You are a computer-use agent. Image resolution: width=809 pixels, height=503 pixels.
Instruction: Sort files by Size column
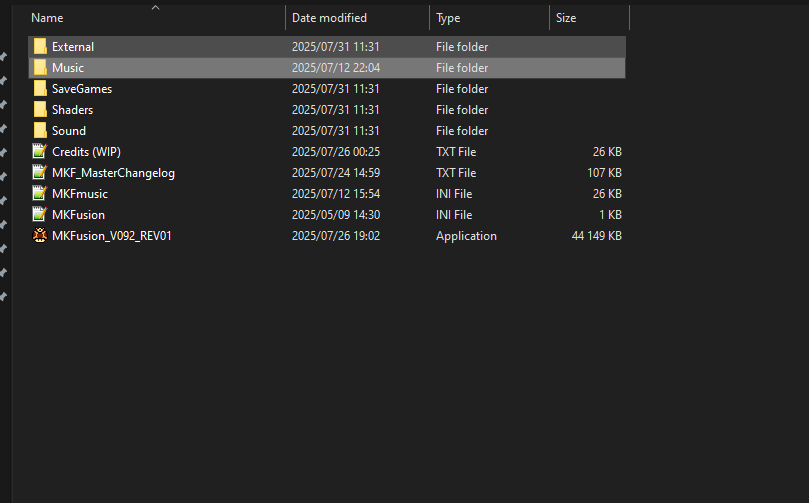coord(566,18)
